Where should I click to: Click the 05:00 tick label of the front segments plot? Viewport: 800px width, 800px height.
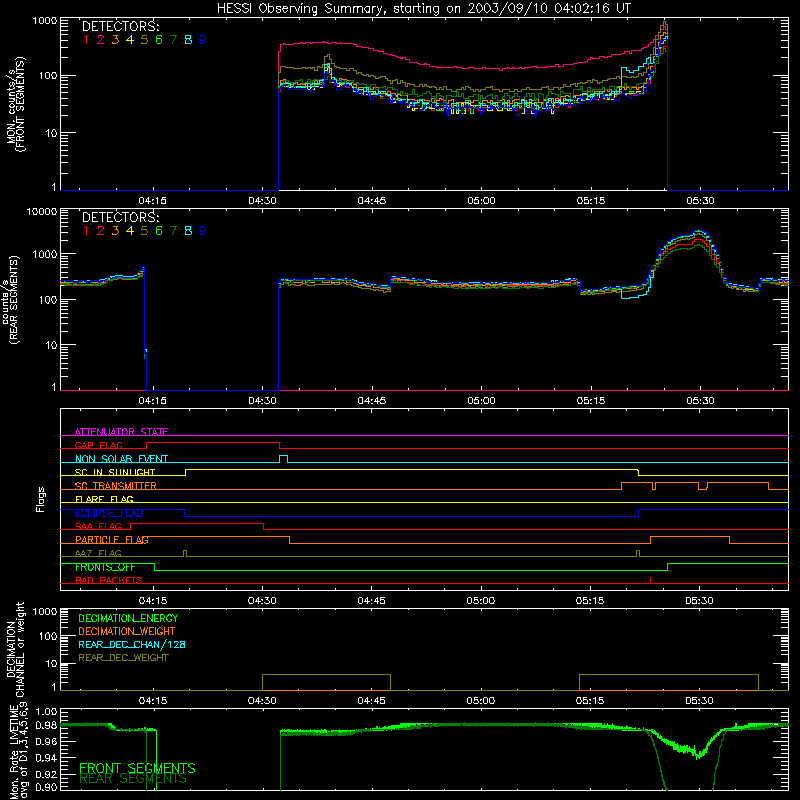point(481,201)
